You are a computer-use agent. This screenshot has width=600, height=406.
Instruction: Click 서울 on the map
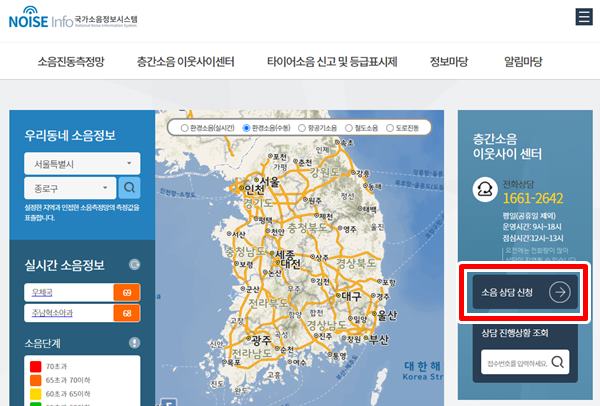(x=268, y=181)
